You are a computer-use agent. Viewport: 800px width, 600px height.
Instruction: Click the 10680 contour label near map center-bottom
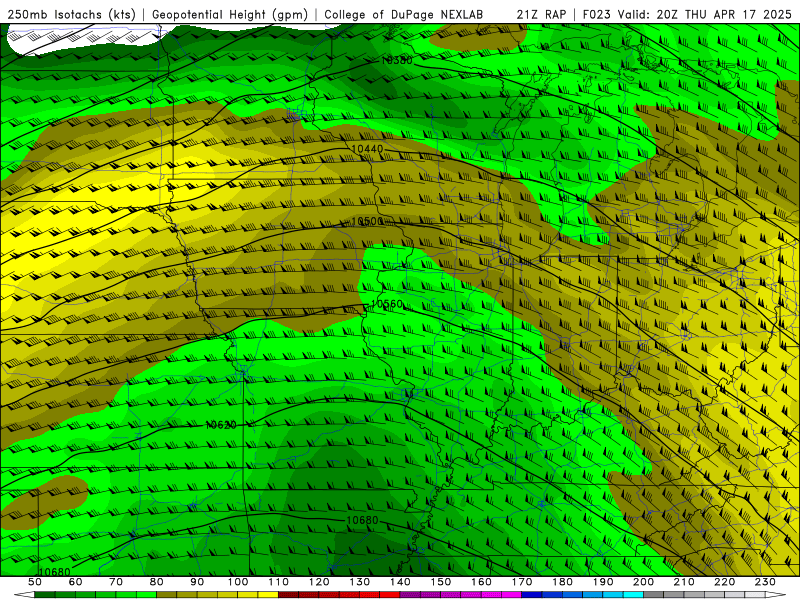pyautogui.click(x=362, y=520)
